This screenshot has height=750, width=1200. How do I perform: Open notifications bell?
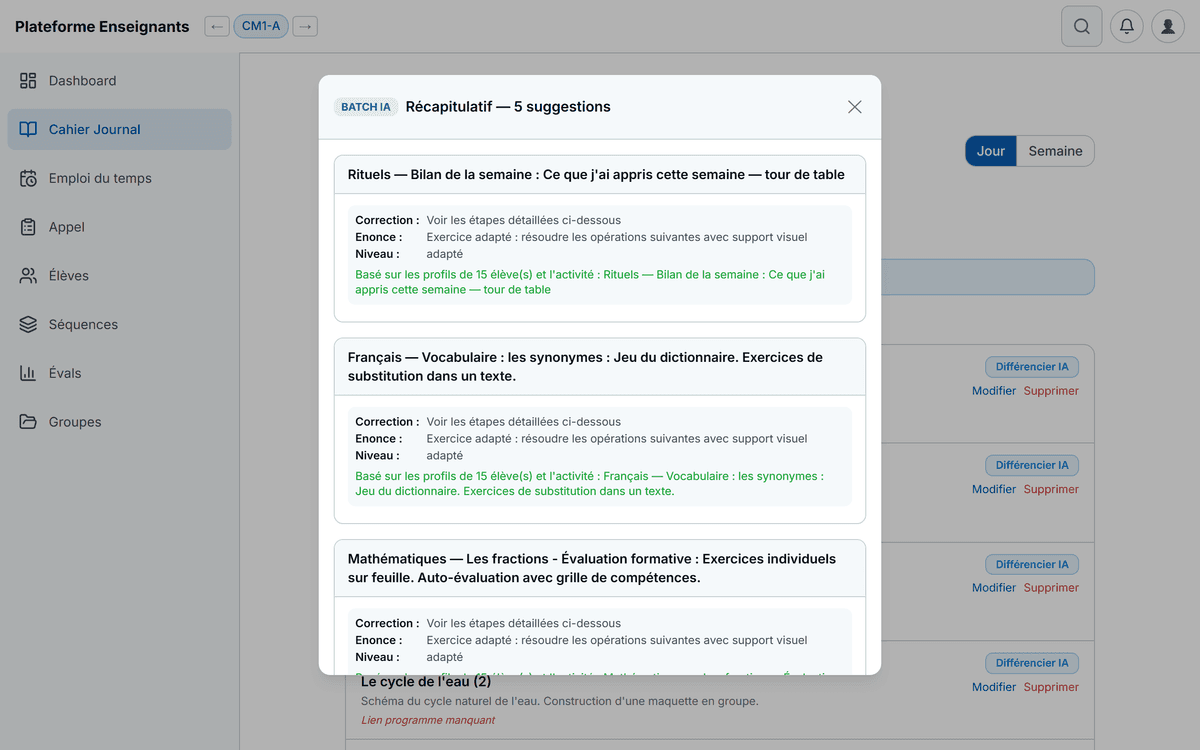[x=1127, y=27]
